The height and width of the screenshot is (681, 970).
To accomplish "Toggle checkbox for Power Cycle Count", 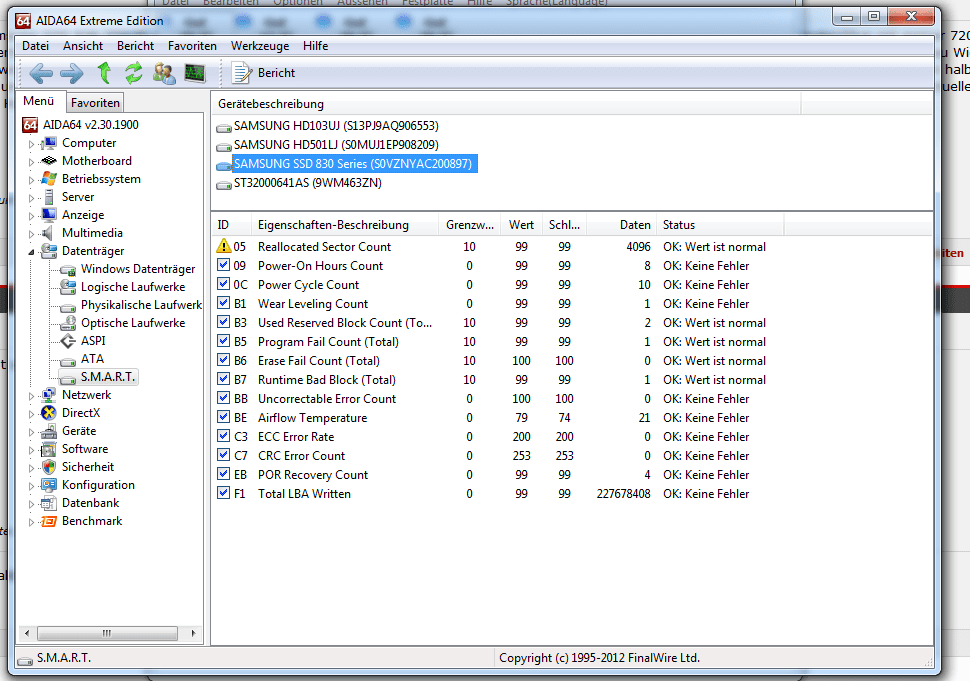I will (x=223, y=285).
